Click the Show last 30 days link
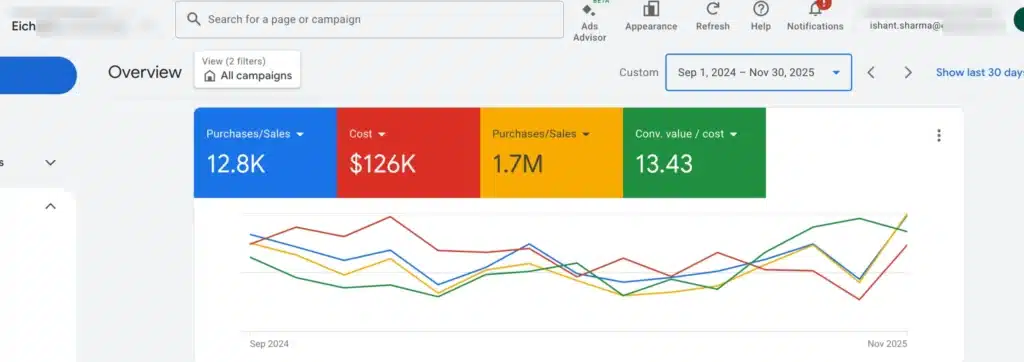 click(x=980, y=73)
